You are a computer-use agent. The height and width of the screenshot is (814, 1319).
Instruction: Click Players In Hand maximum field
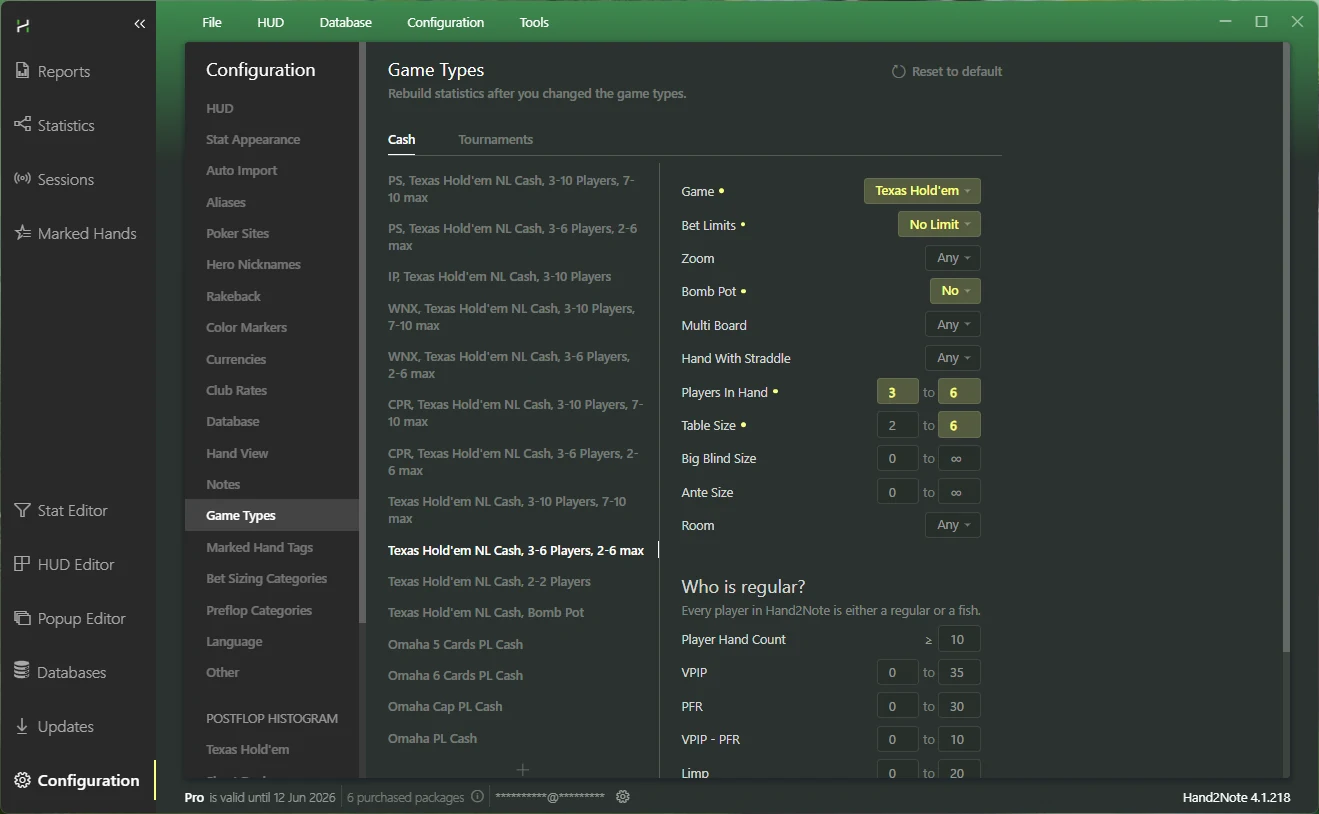(959, 392)
